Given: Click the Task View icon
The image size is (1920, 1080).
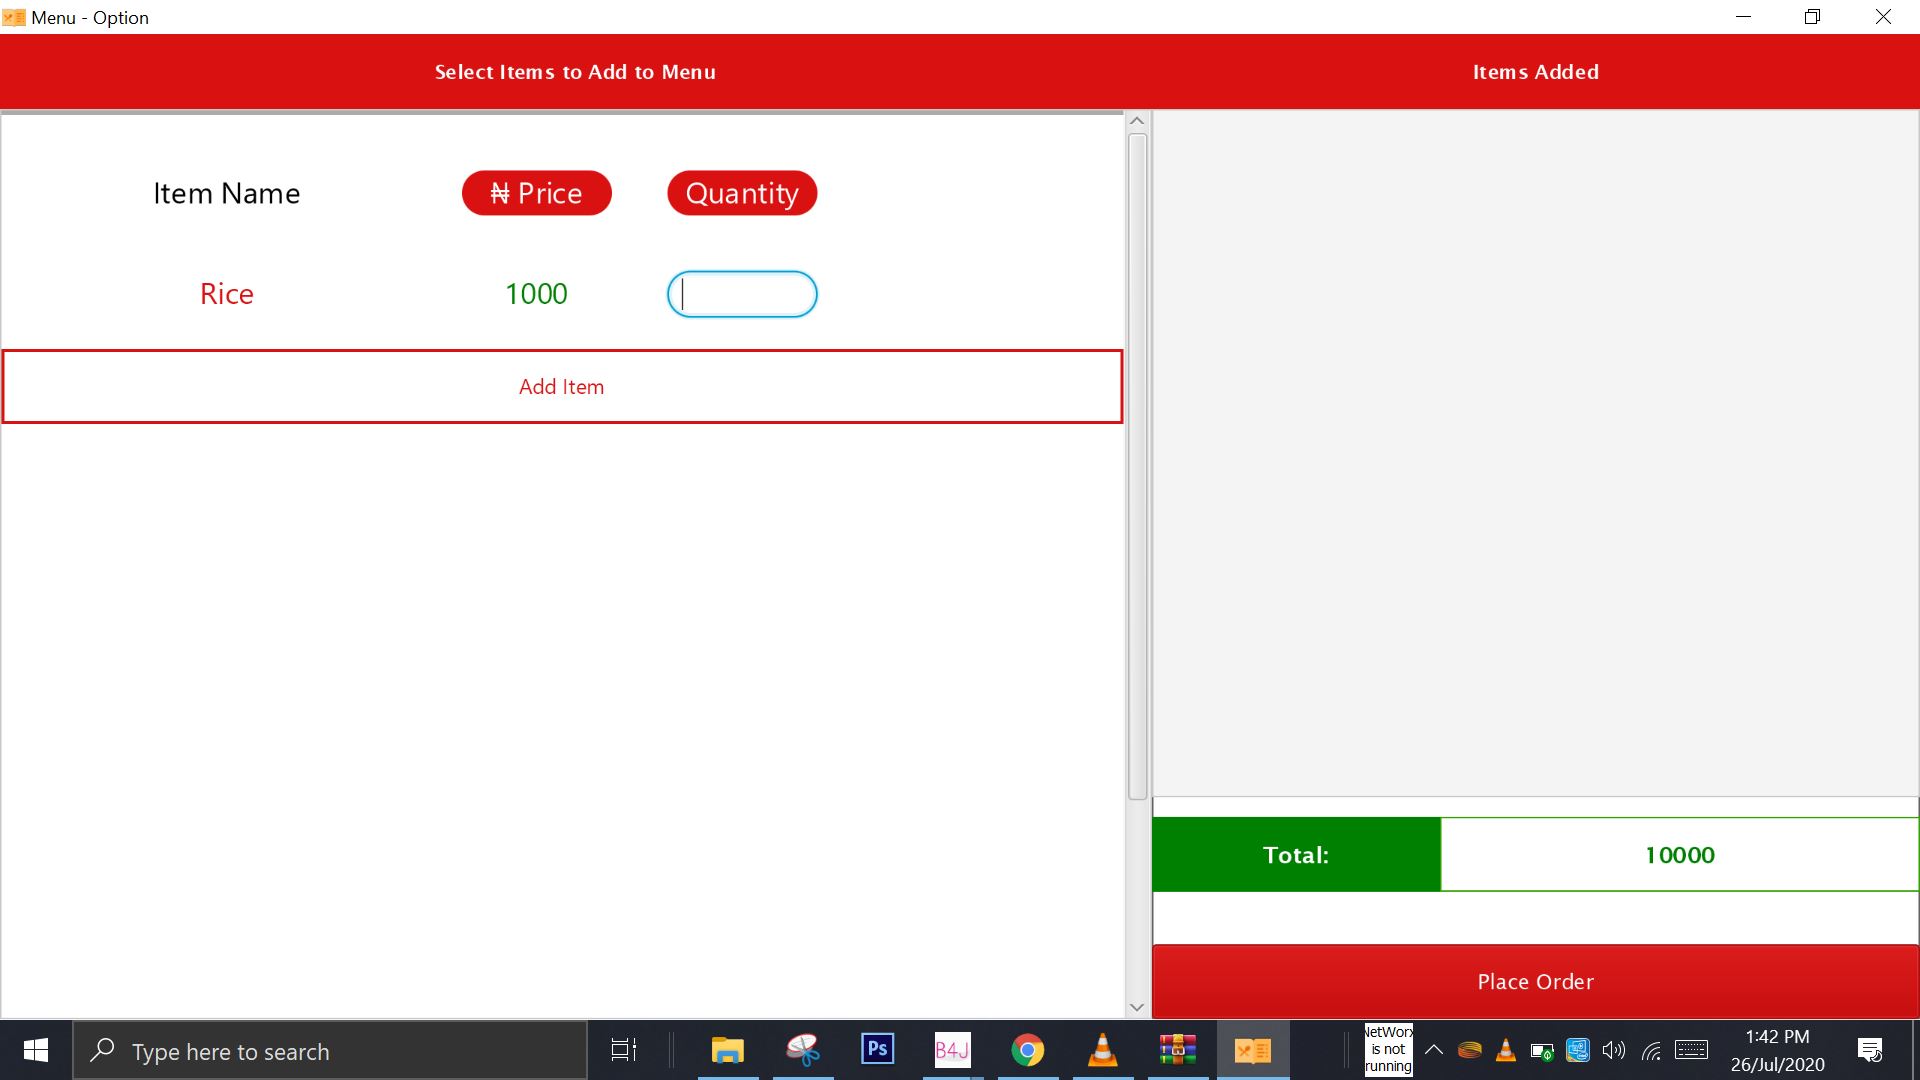Looking at the screenshot, I should click(624, 1050).
